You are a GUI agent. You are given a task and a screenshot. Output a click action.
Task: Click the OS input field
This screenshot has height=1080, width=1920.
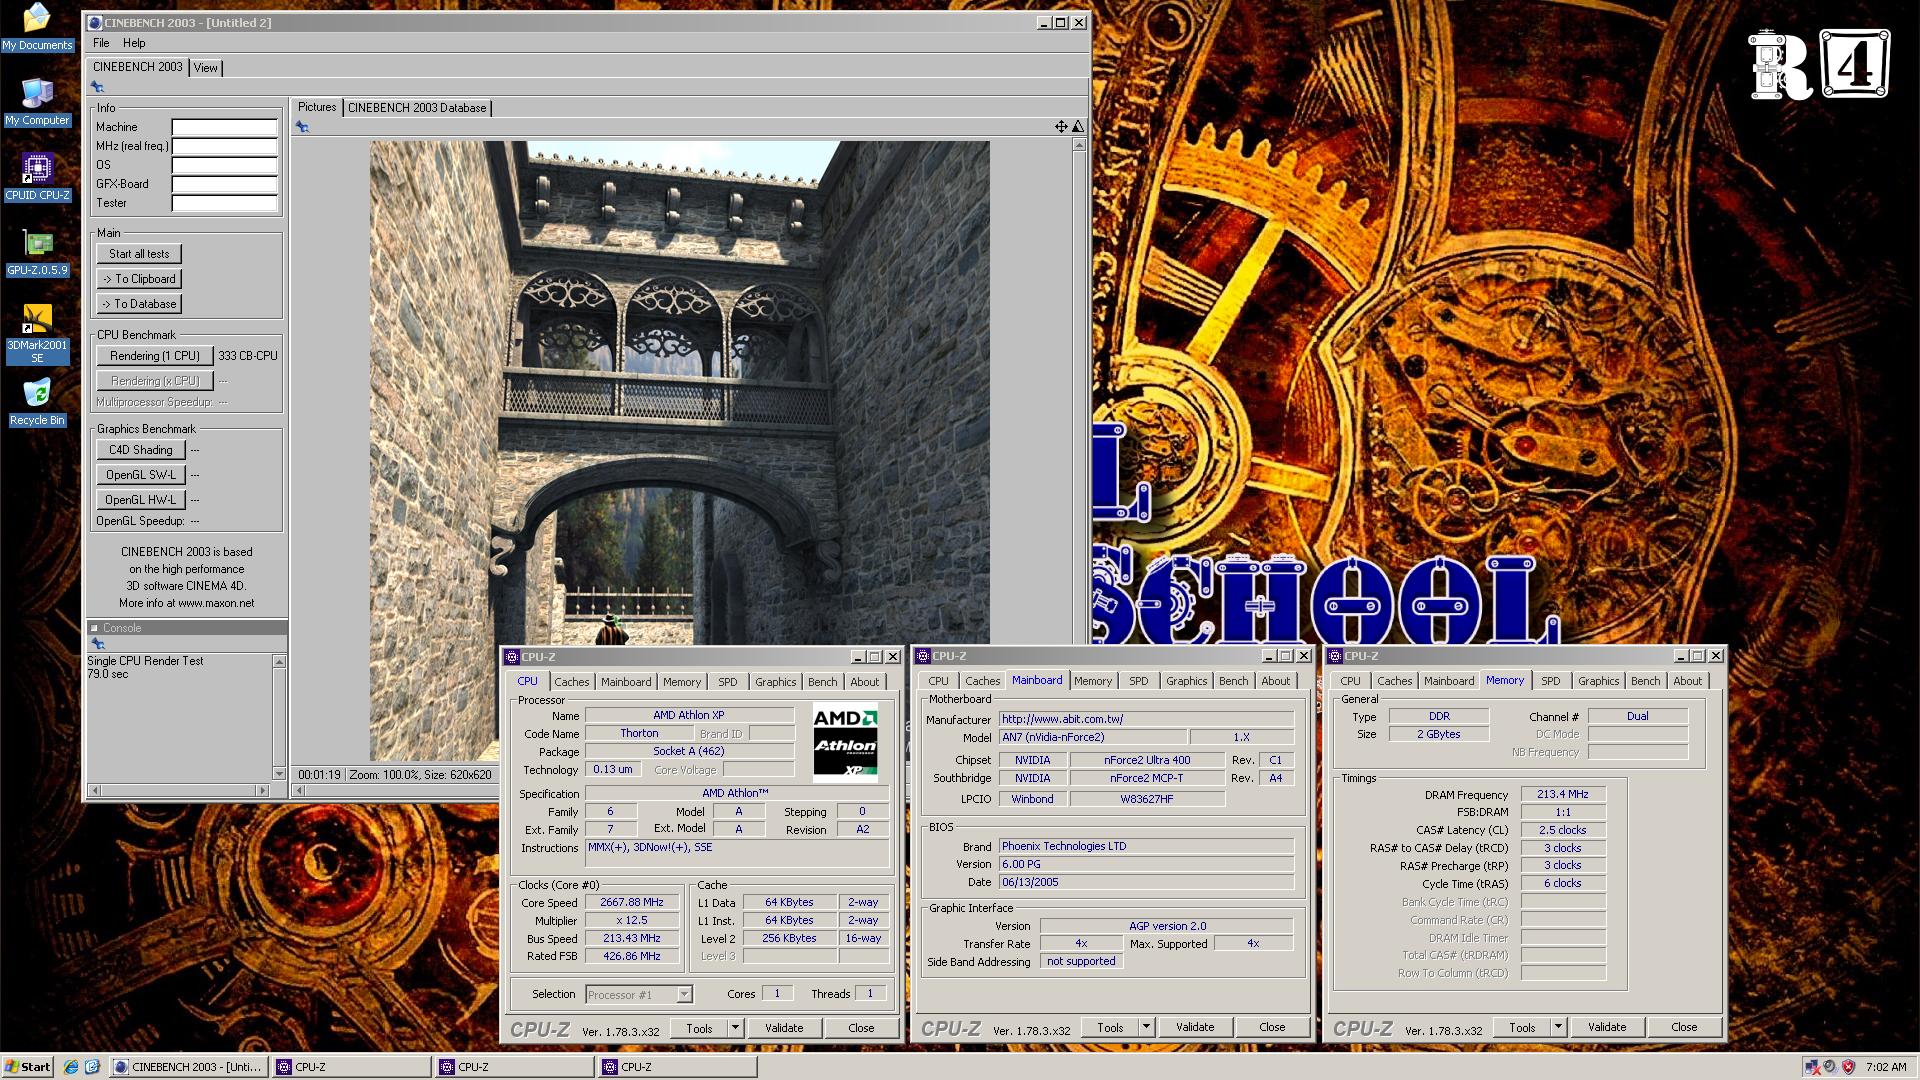[x=225, y=165]
